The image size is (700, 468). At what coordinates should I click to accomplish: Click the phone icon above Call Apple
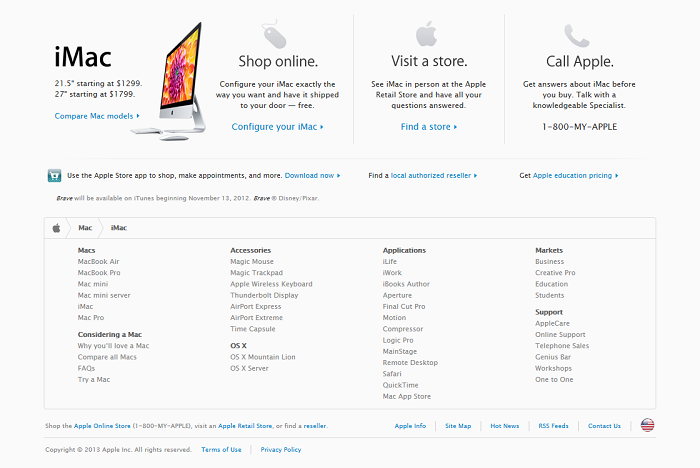tap(577, 35)
